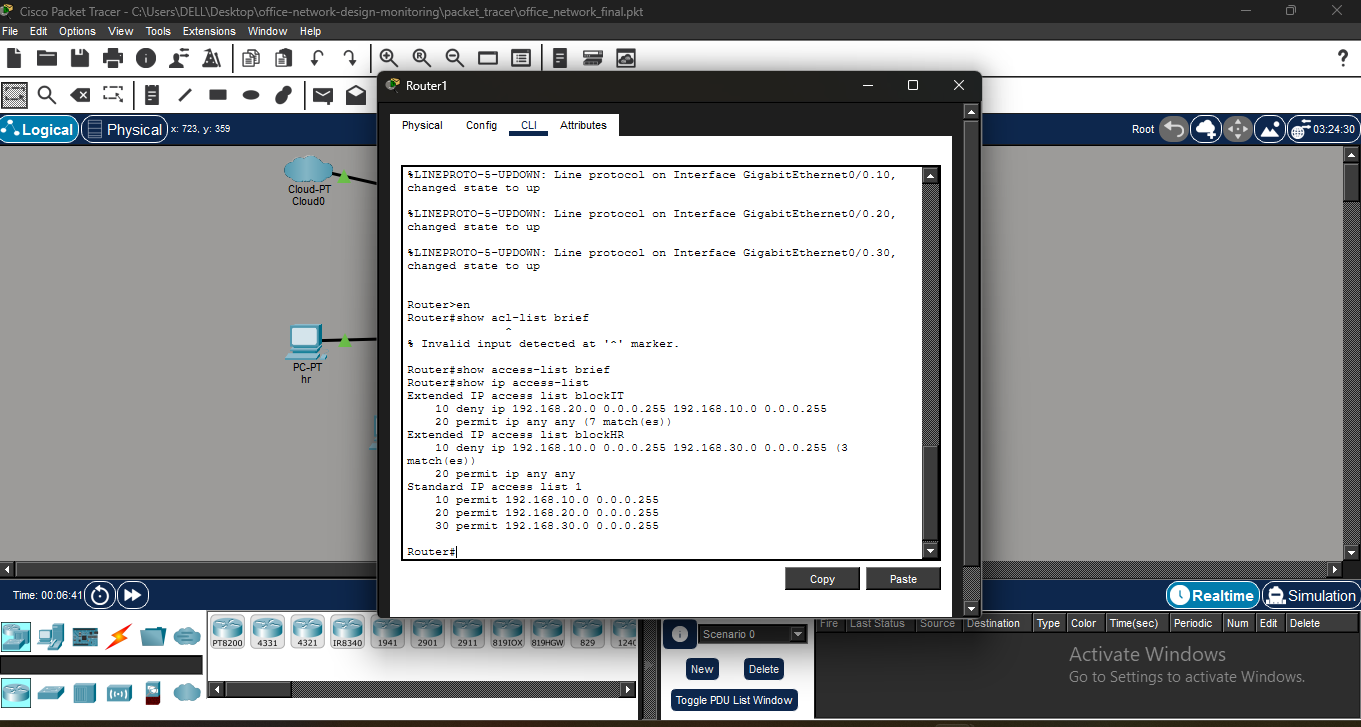
Task: Click the Paste button in Router1
Action: click(903, 578)
